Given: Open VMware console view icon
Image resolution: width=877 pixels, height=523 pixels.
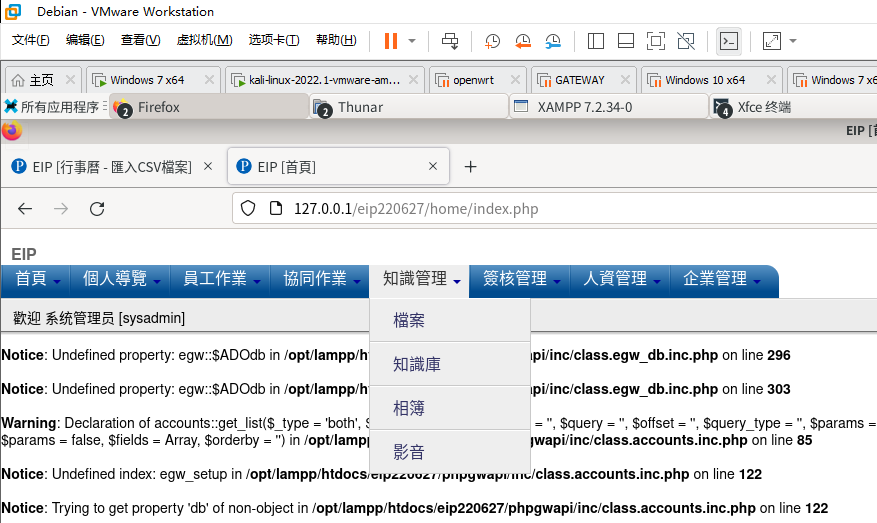Looking at the screenshot, I should tap(729, 41).
